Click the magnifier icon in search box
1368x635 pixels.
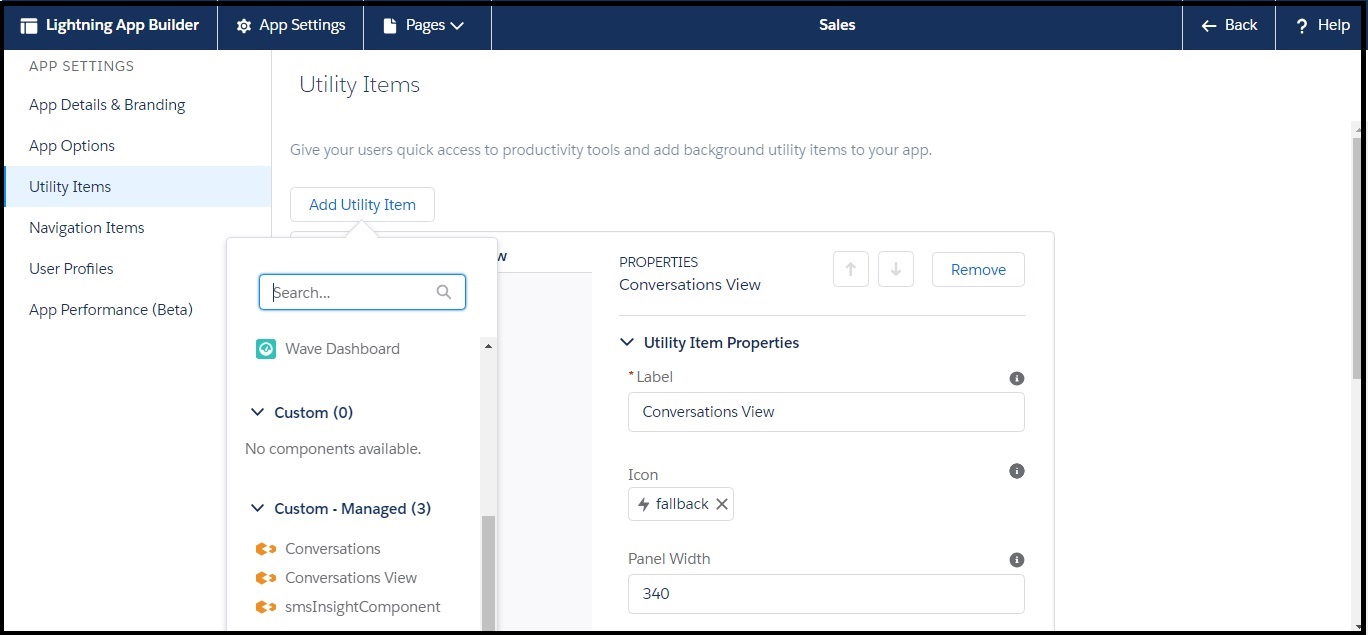coord(444,292)
